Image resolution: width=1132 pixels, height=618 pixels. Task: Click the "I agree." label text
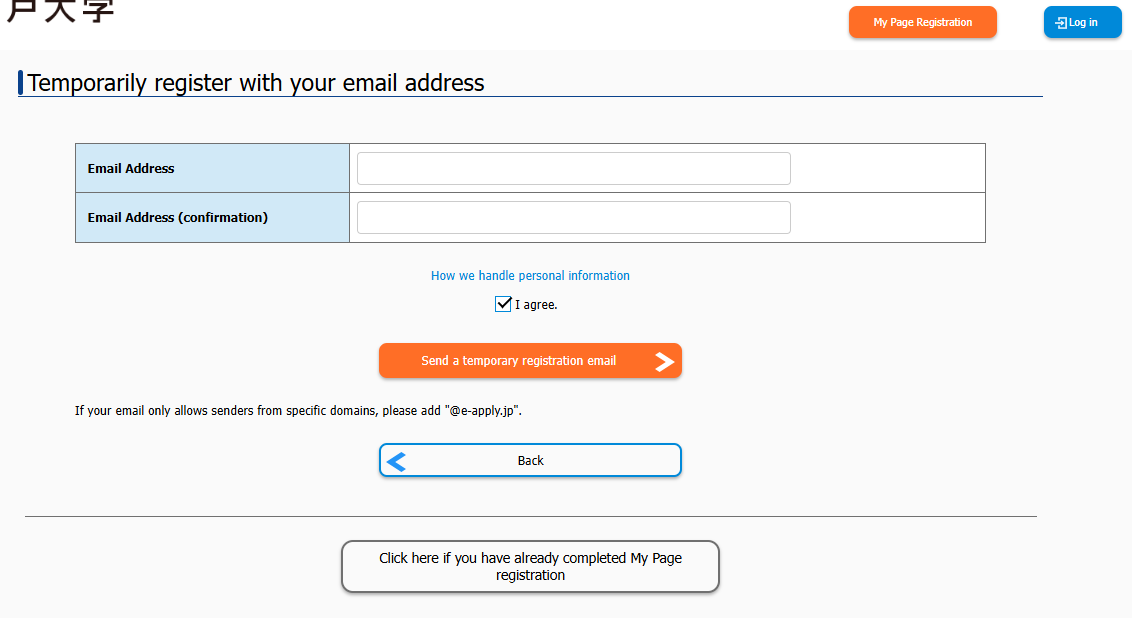click(x=536, y=305)
